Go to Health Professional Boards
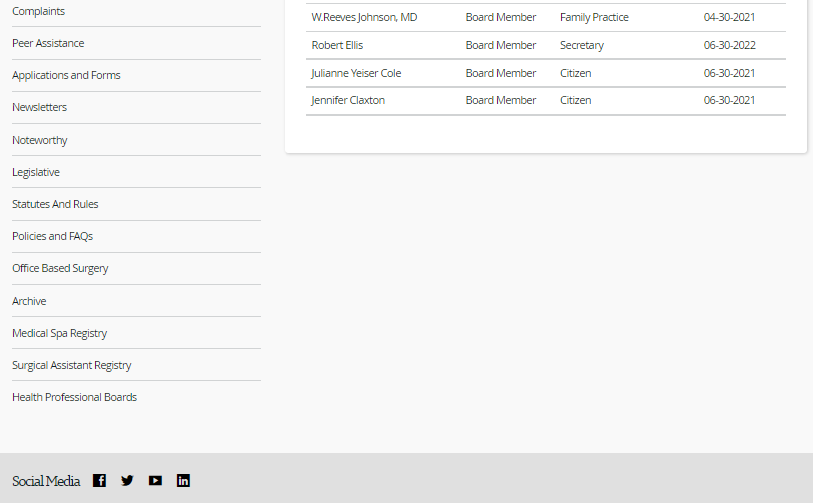The width and height of the screenshot is (813, 503). pyautogui.click(x=75, y=397)
